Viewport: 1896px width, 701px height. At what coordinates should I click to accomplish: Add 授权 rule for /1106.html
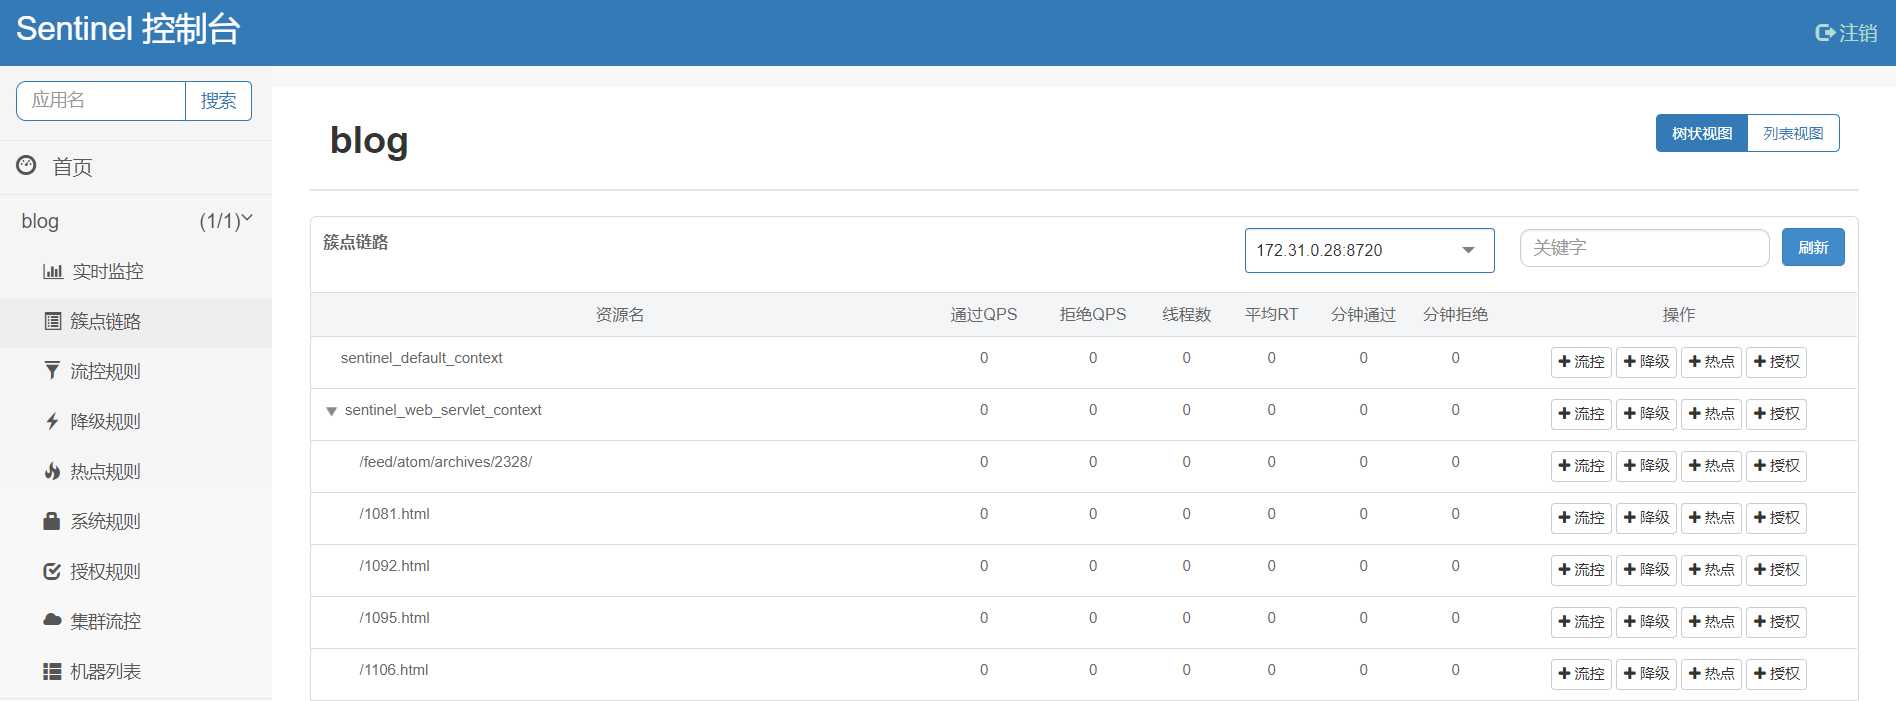(1776, 674)
